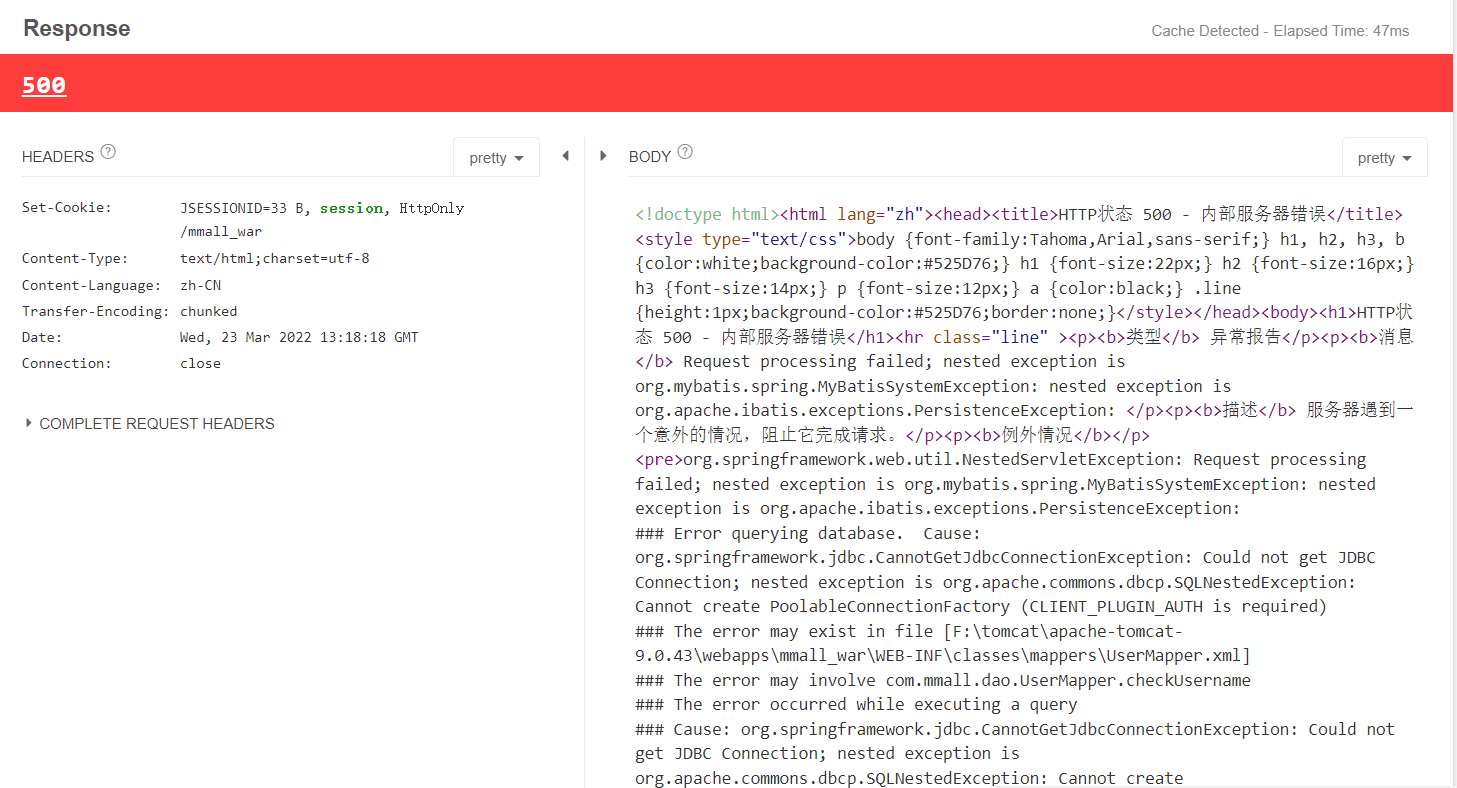Screen dimensions: 1457x788
Task: Click the close connection value
Action: point(200,363)
